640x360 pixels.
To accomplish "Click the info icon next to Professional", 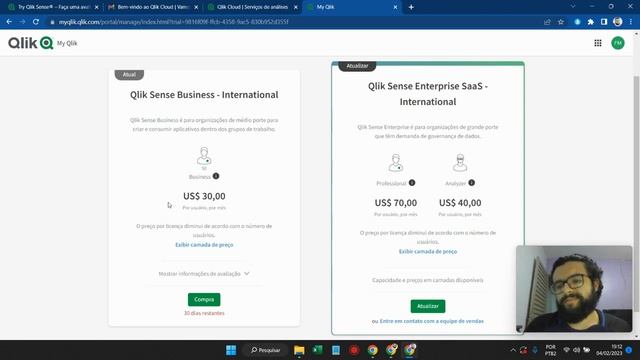I will coord(412,182).
